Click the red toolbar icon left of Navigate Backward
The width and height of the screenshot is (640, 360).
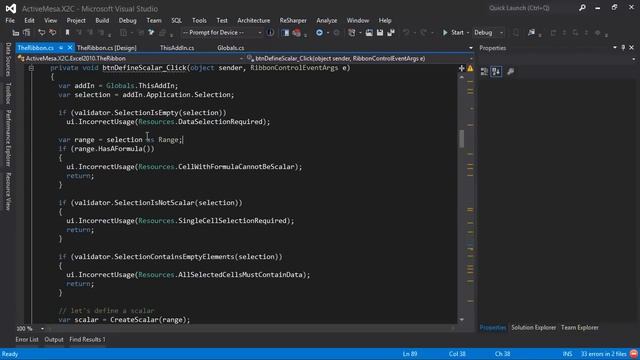297,33
